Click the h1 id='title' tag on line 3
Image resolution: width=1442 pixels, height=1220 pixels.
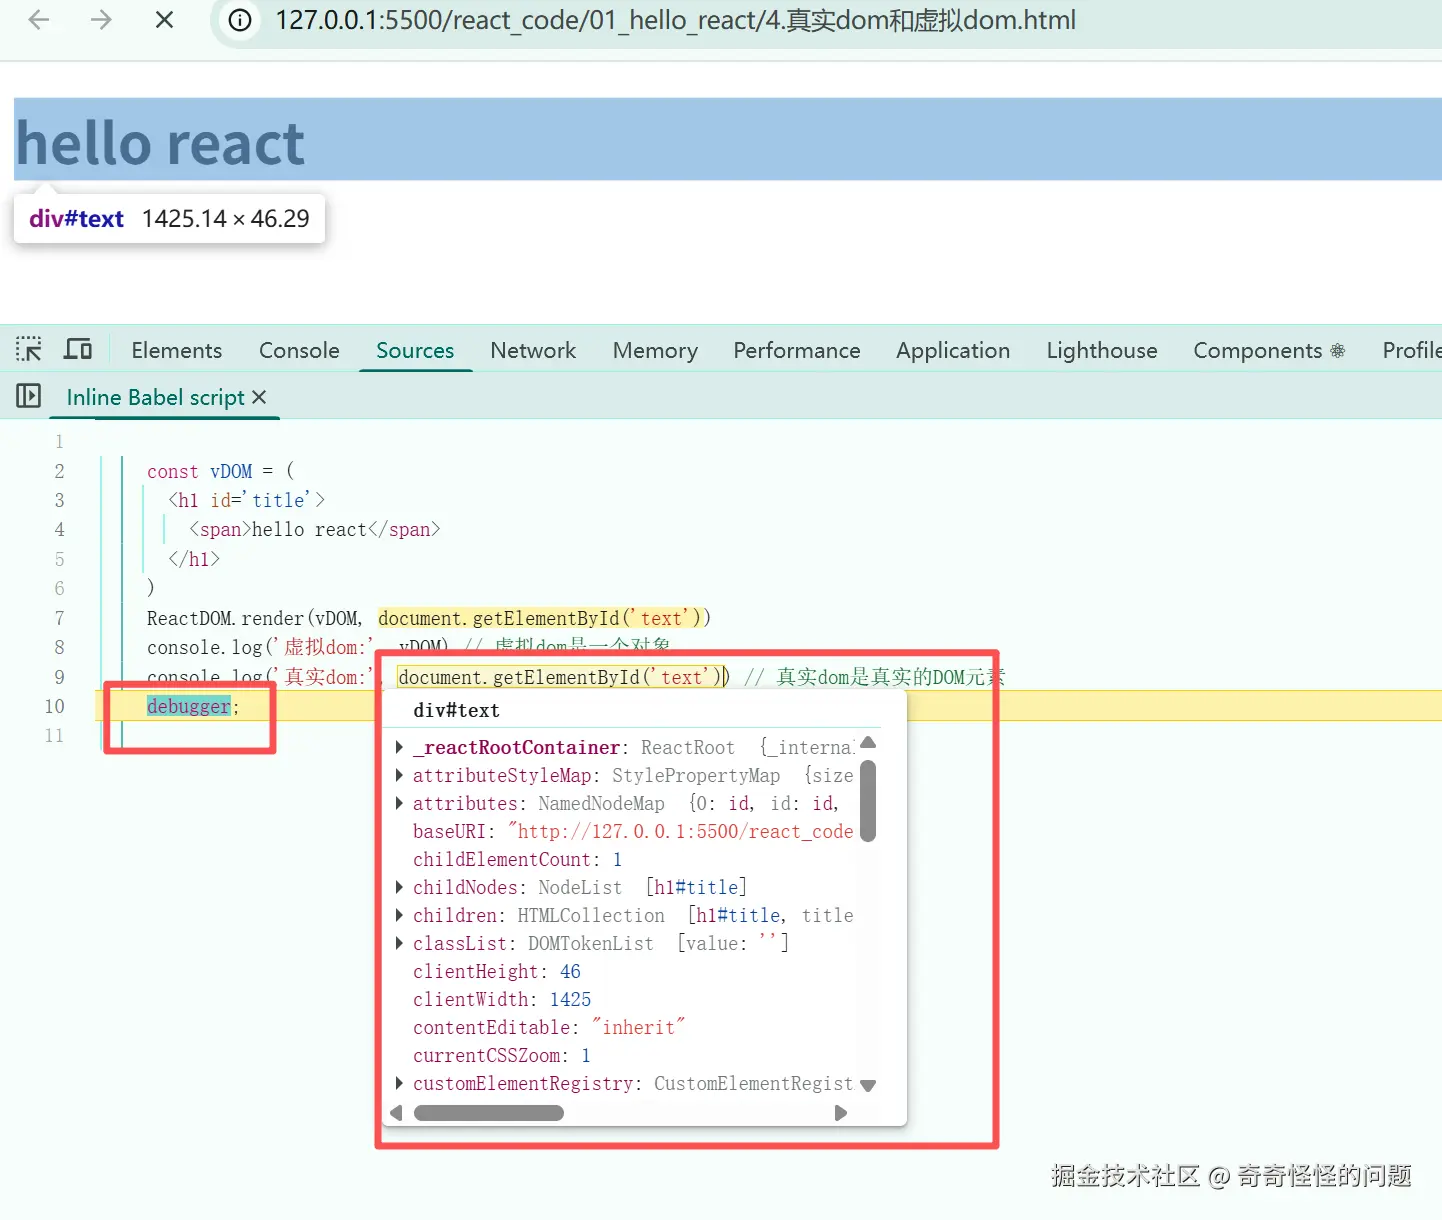pos(246,500)
